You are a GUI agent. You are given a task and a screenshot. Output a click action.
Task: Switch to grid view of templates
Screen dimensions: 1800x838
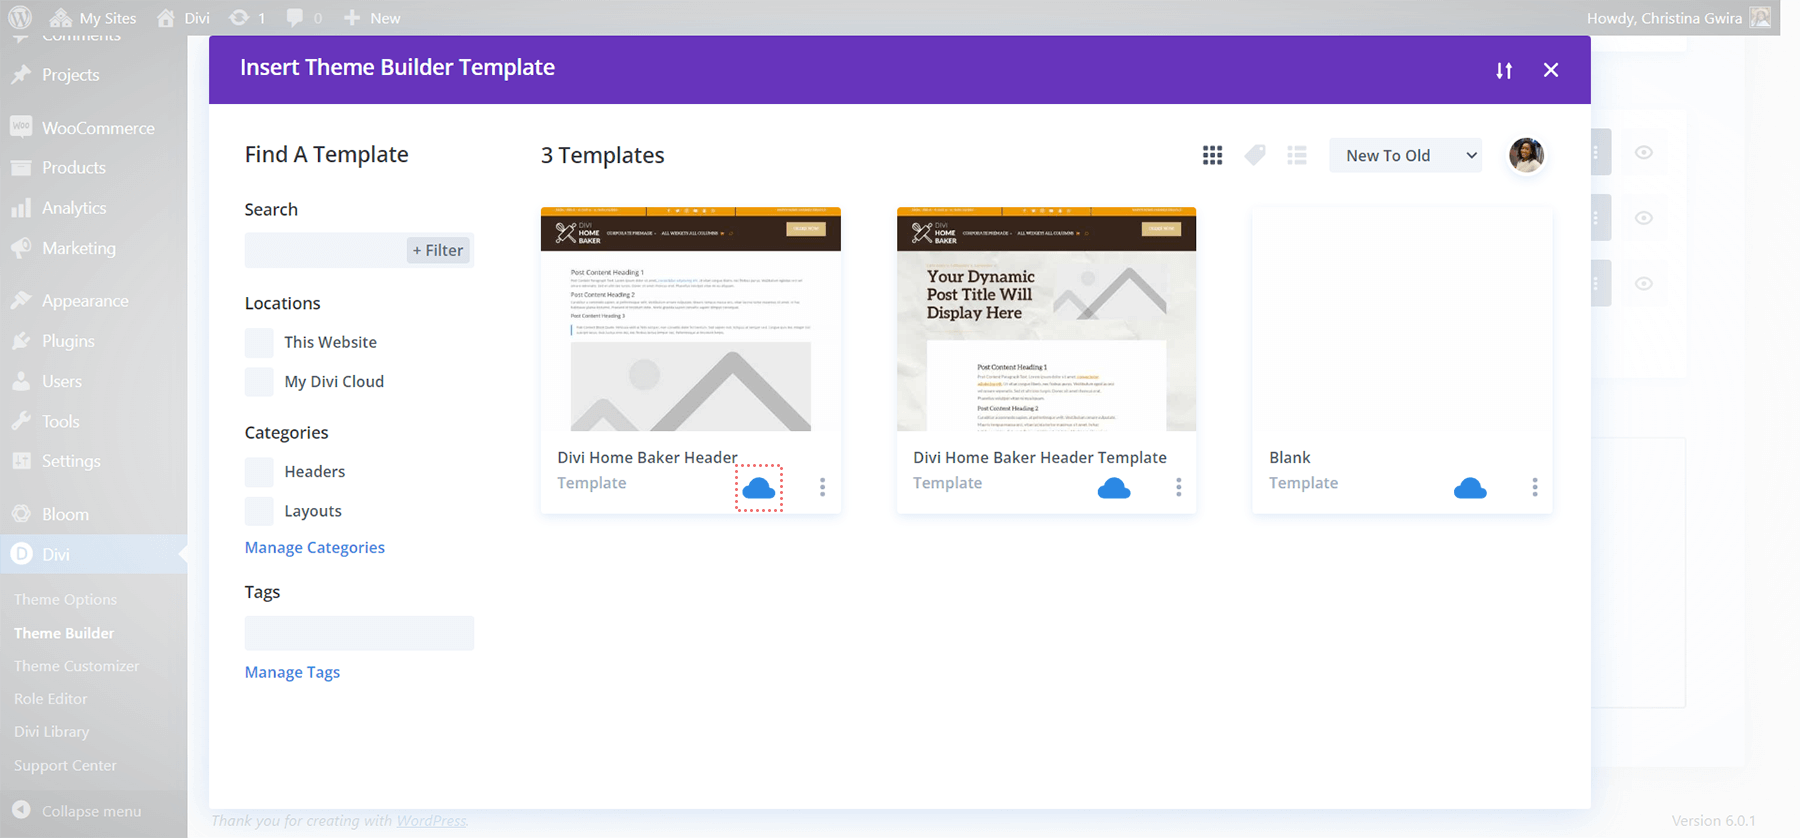point(1212,155)
